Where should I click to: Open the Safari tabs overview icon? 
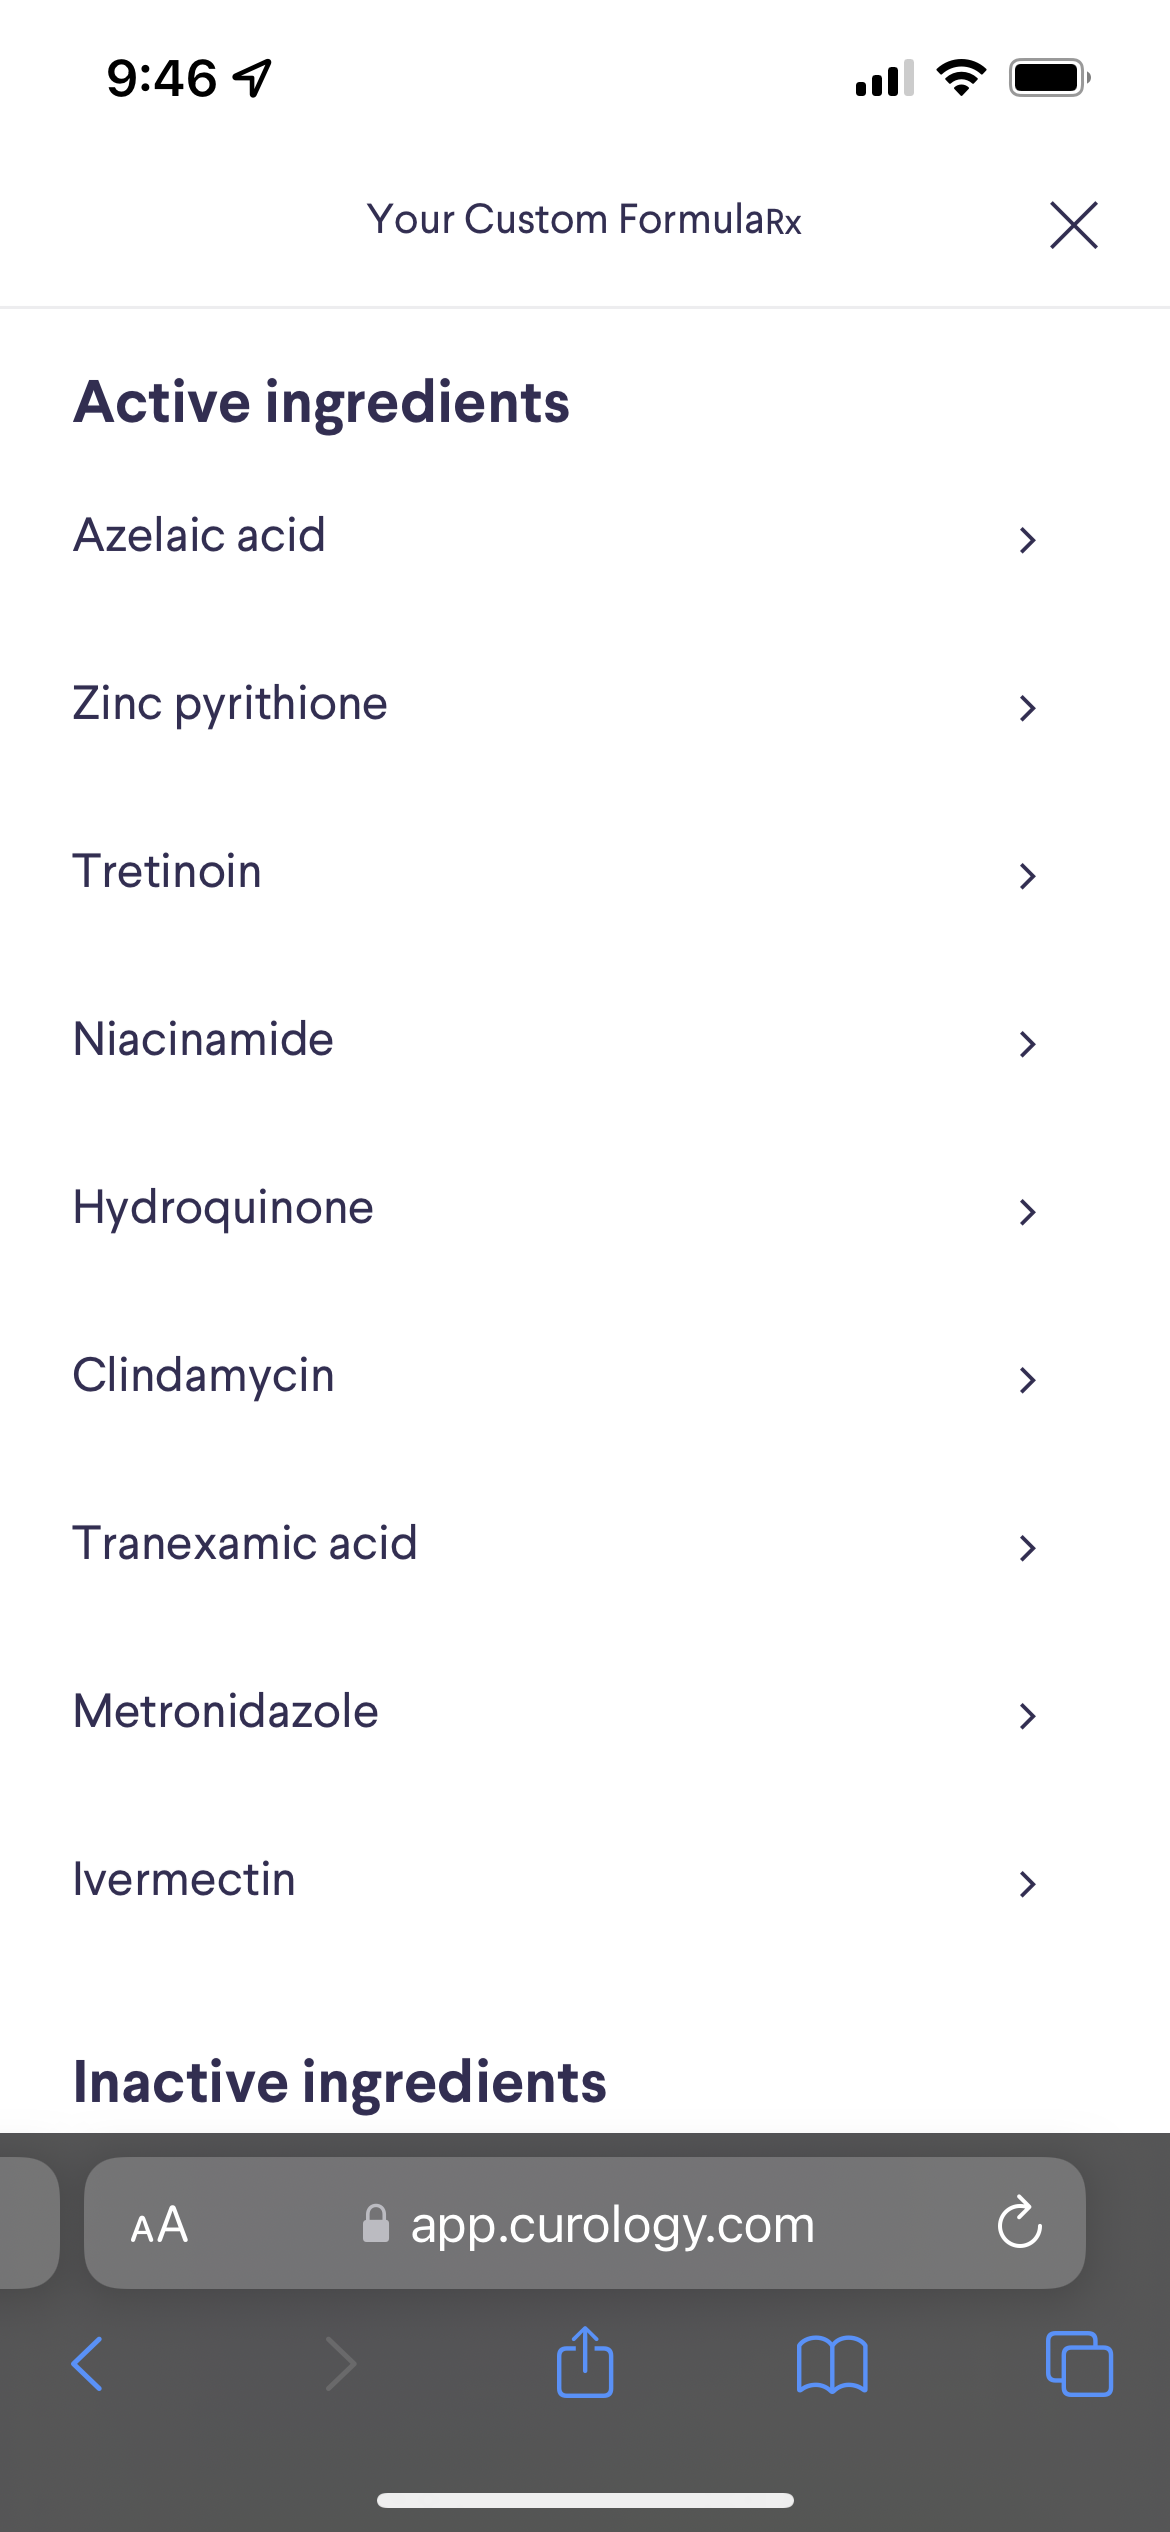tap(1079, 2364)
